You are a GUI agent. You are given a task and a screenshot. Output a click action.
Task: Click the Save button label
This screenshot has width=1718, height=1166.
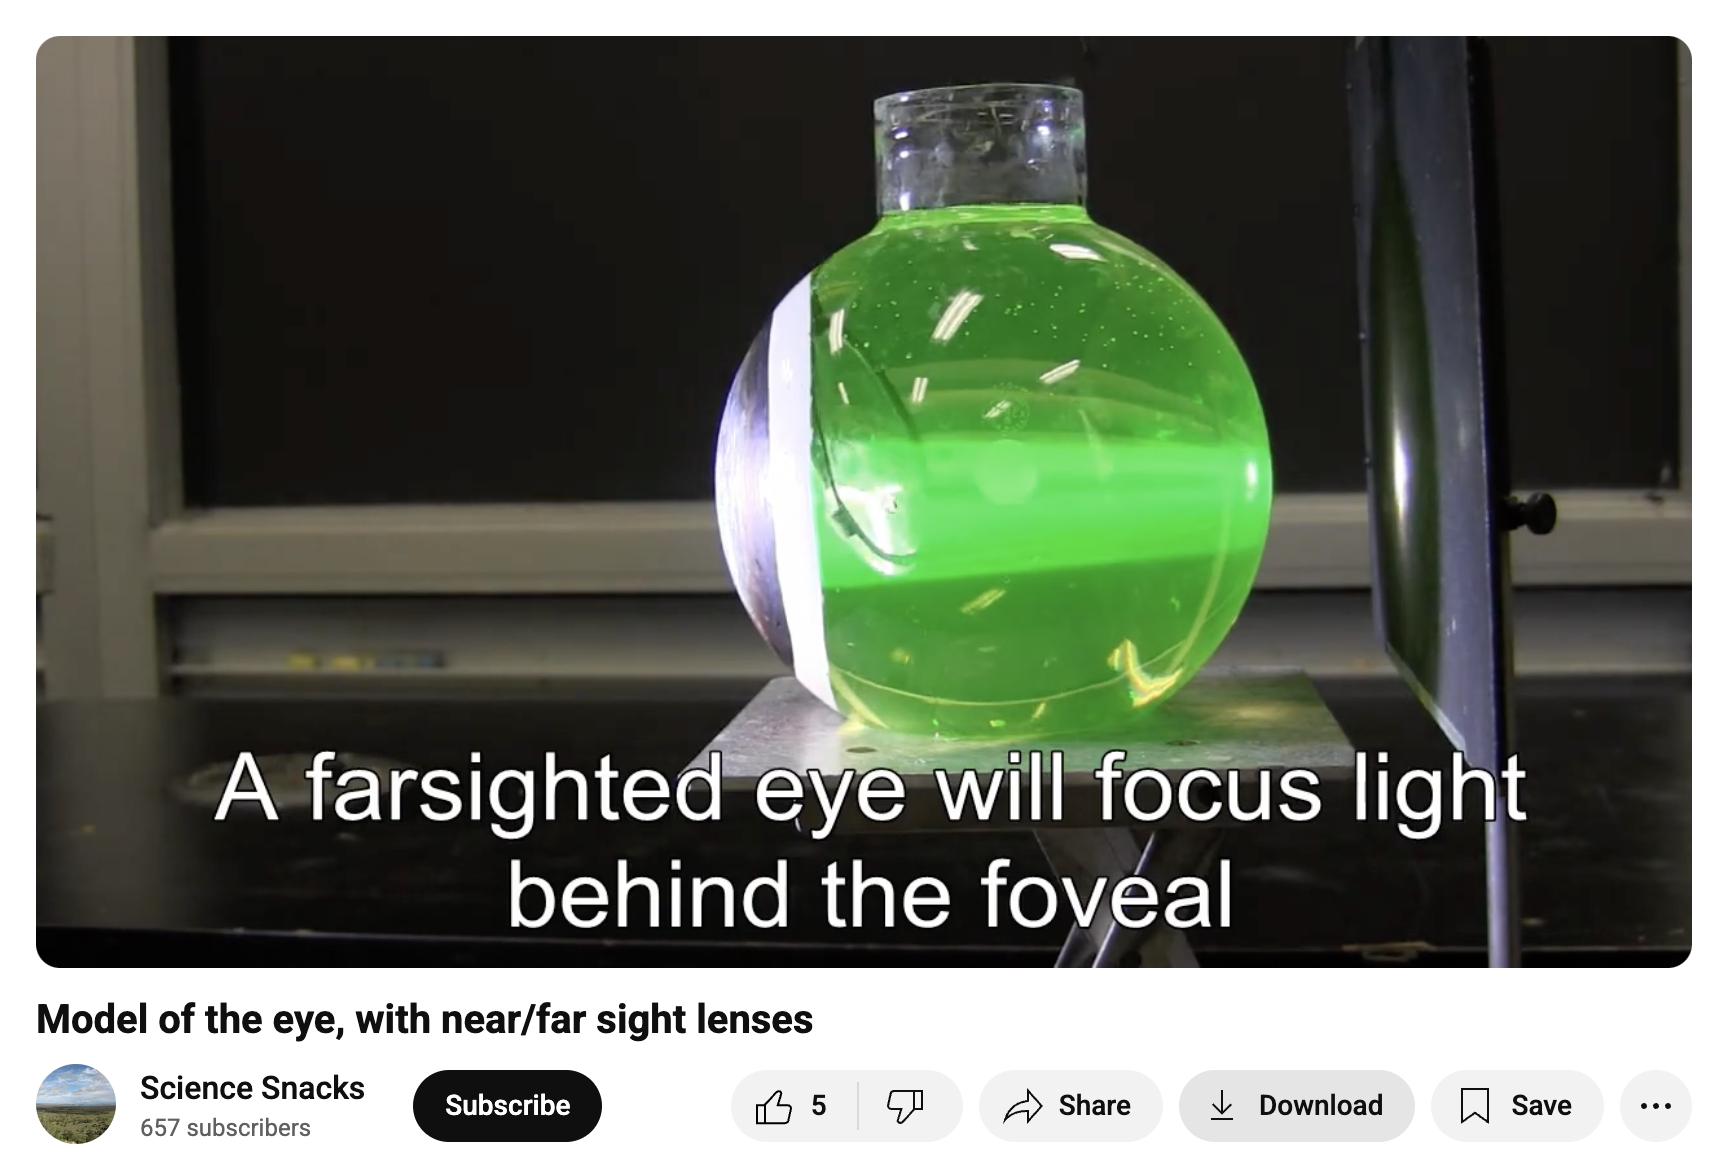(x=1541, y=1106)
